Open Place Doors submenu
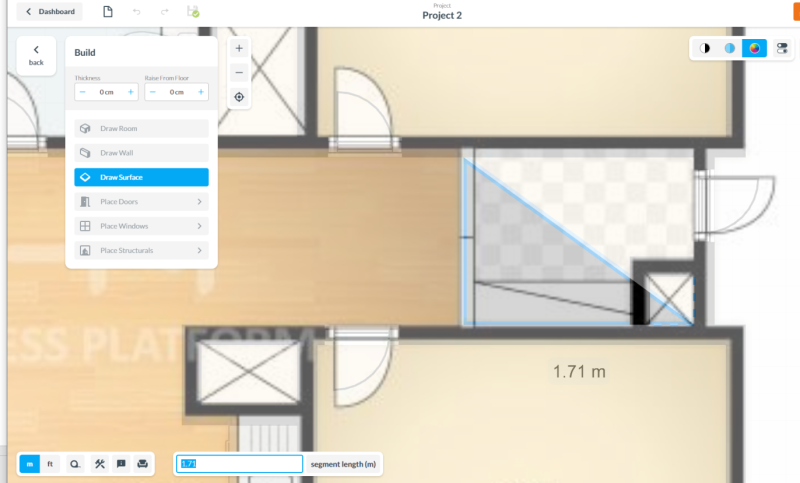Image resolution: width=800 pixels, height=483 pixels. (141, 201)
